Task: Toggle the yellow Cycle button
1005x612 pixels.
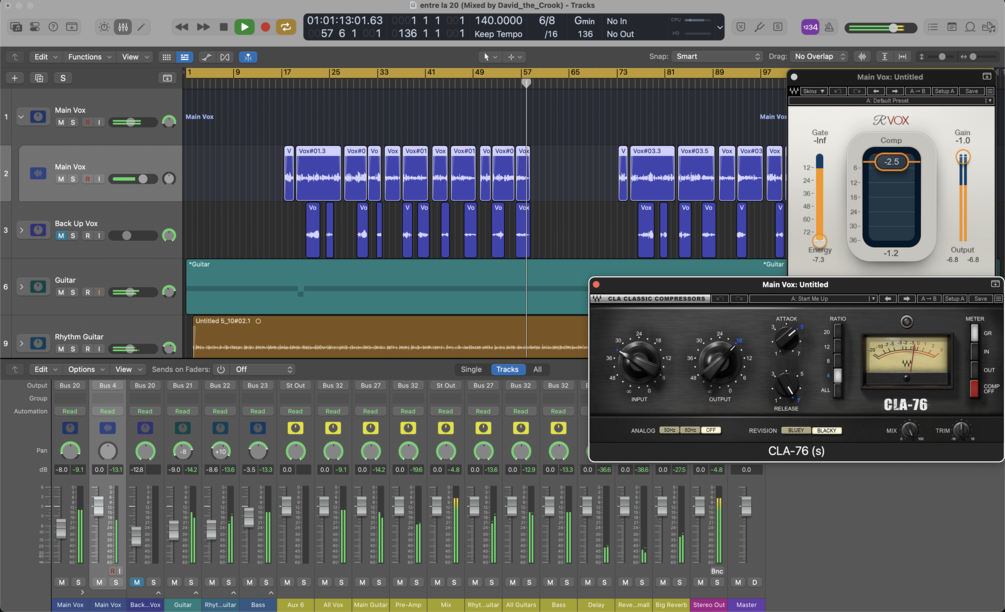Action: tap(285, 27)
